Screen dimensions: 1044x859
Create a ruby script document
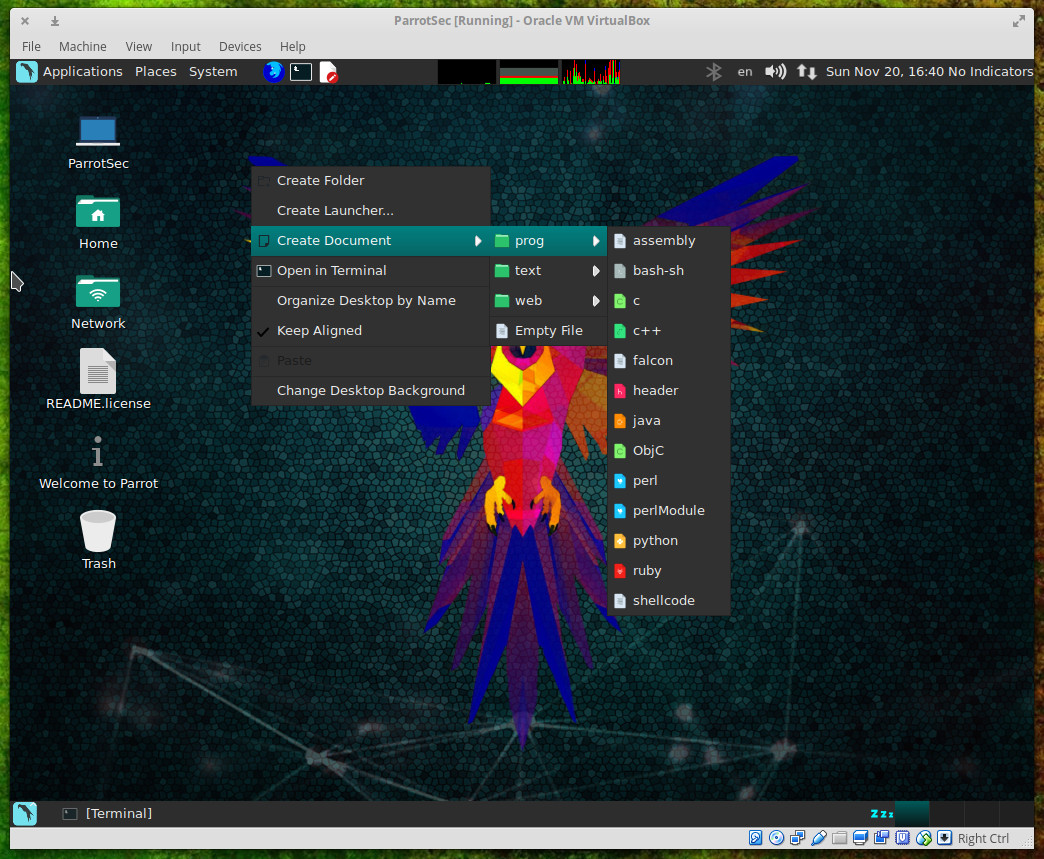668,571
